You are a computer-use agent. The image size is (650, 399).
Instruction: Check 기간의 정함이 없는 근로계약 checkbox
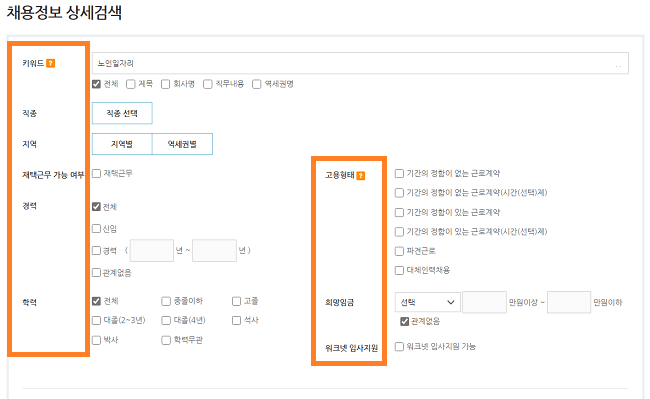click(399, 173)
